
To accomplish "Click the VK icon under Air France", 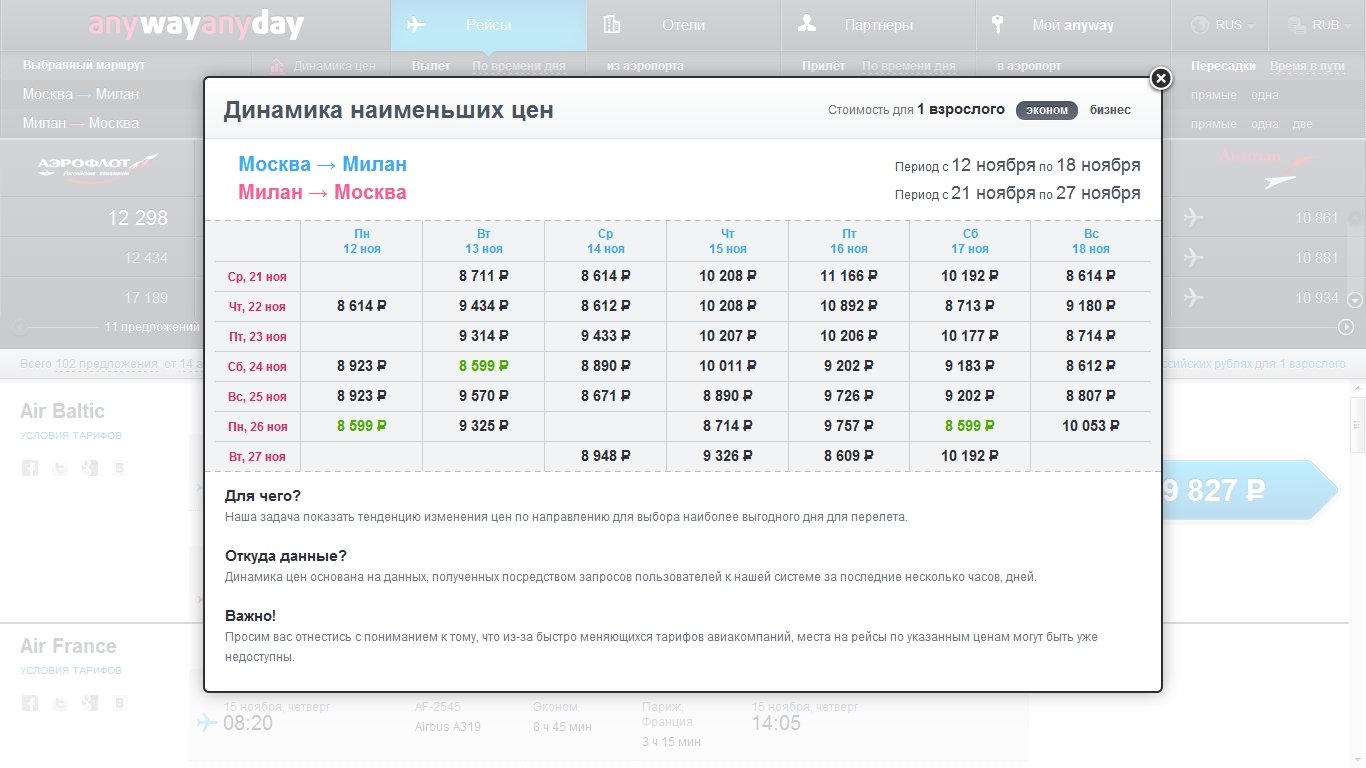I will click(x=120, y=703).
